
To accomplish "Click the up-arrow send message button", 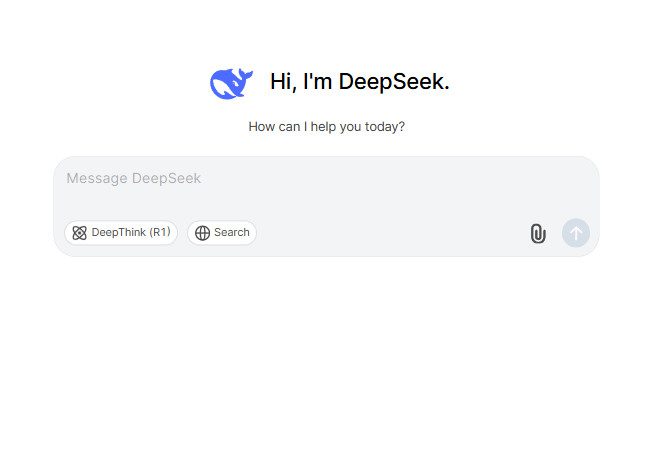I will (x=576, y=233).
